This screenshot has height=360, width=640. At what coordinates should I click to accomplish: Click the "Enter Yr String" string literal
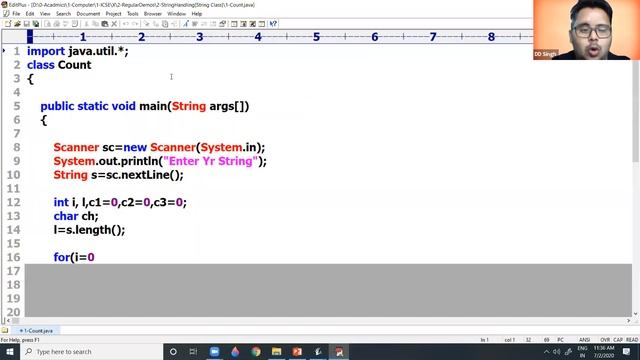pos(211,161)
